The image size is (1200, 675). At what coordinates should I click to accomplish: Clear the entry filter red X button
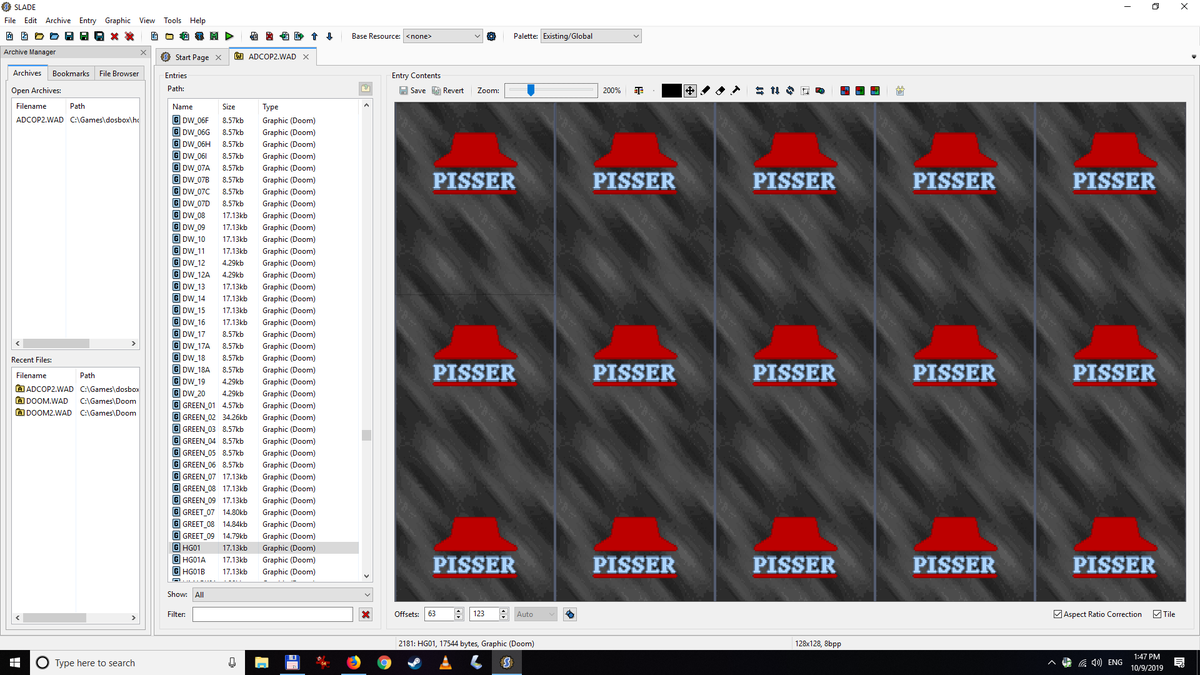pos(366,614)
